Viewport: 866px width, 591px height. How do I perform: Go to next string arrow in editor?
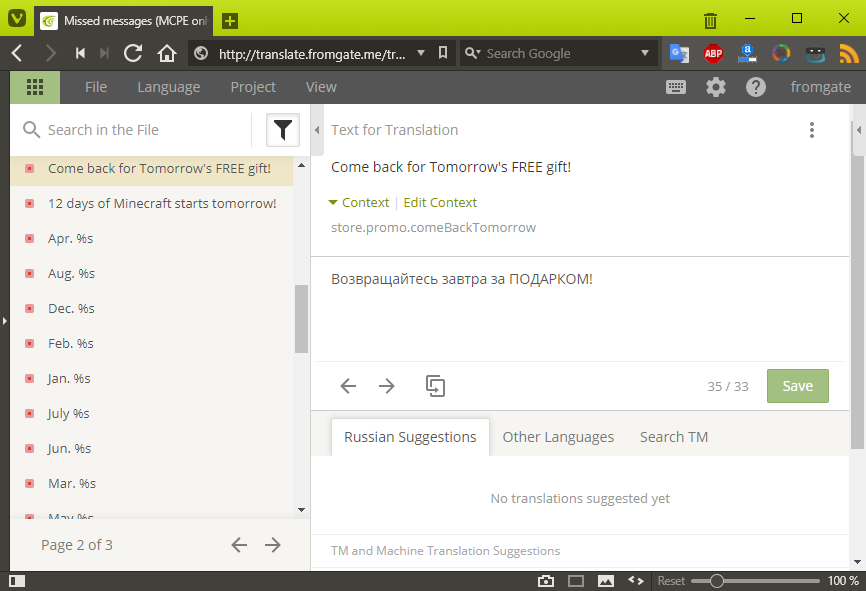tap(387, 386)
